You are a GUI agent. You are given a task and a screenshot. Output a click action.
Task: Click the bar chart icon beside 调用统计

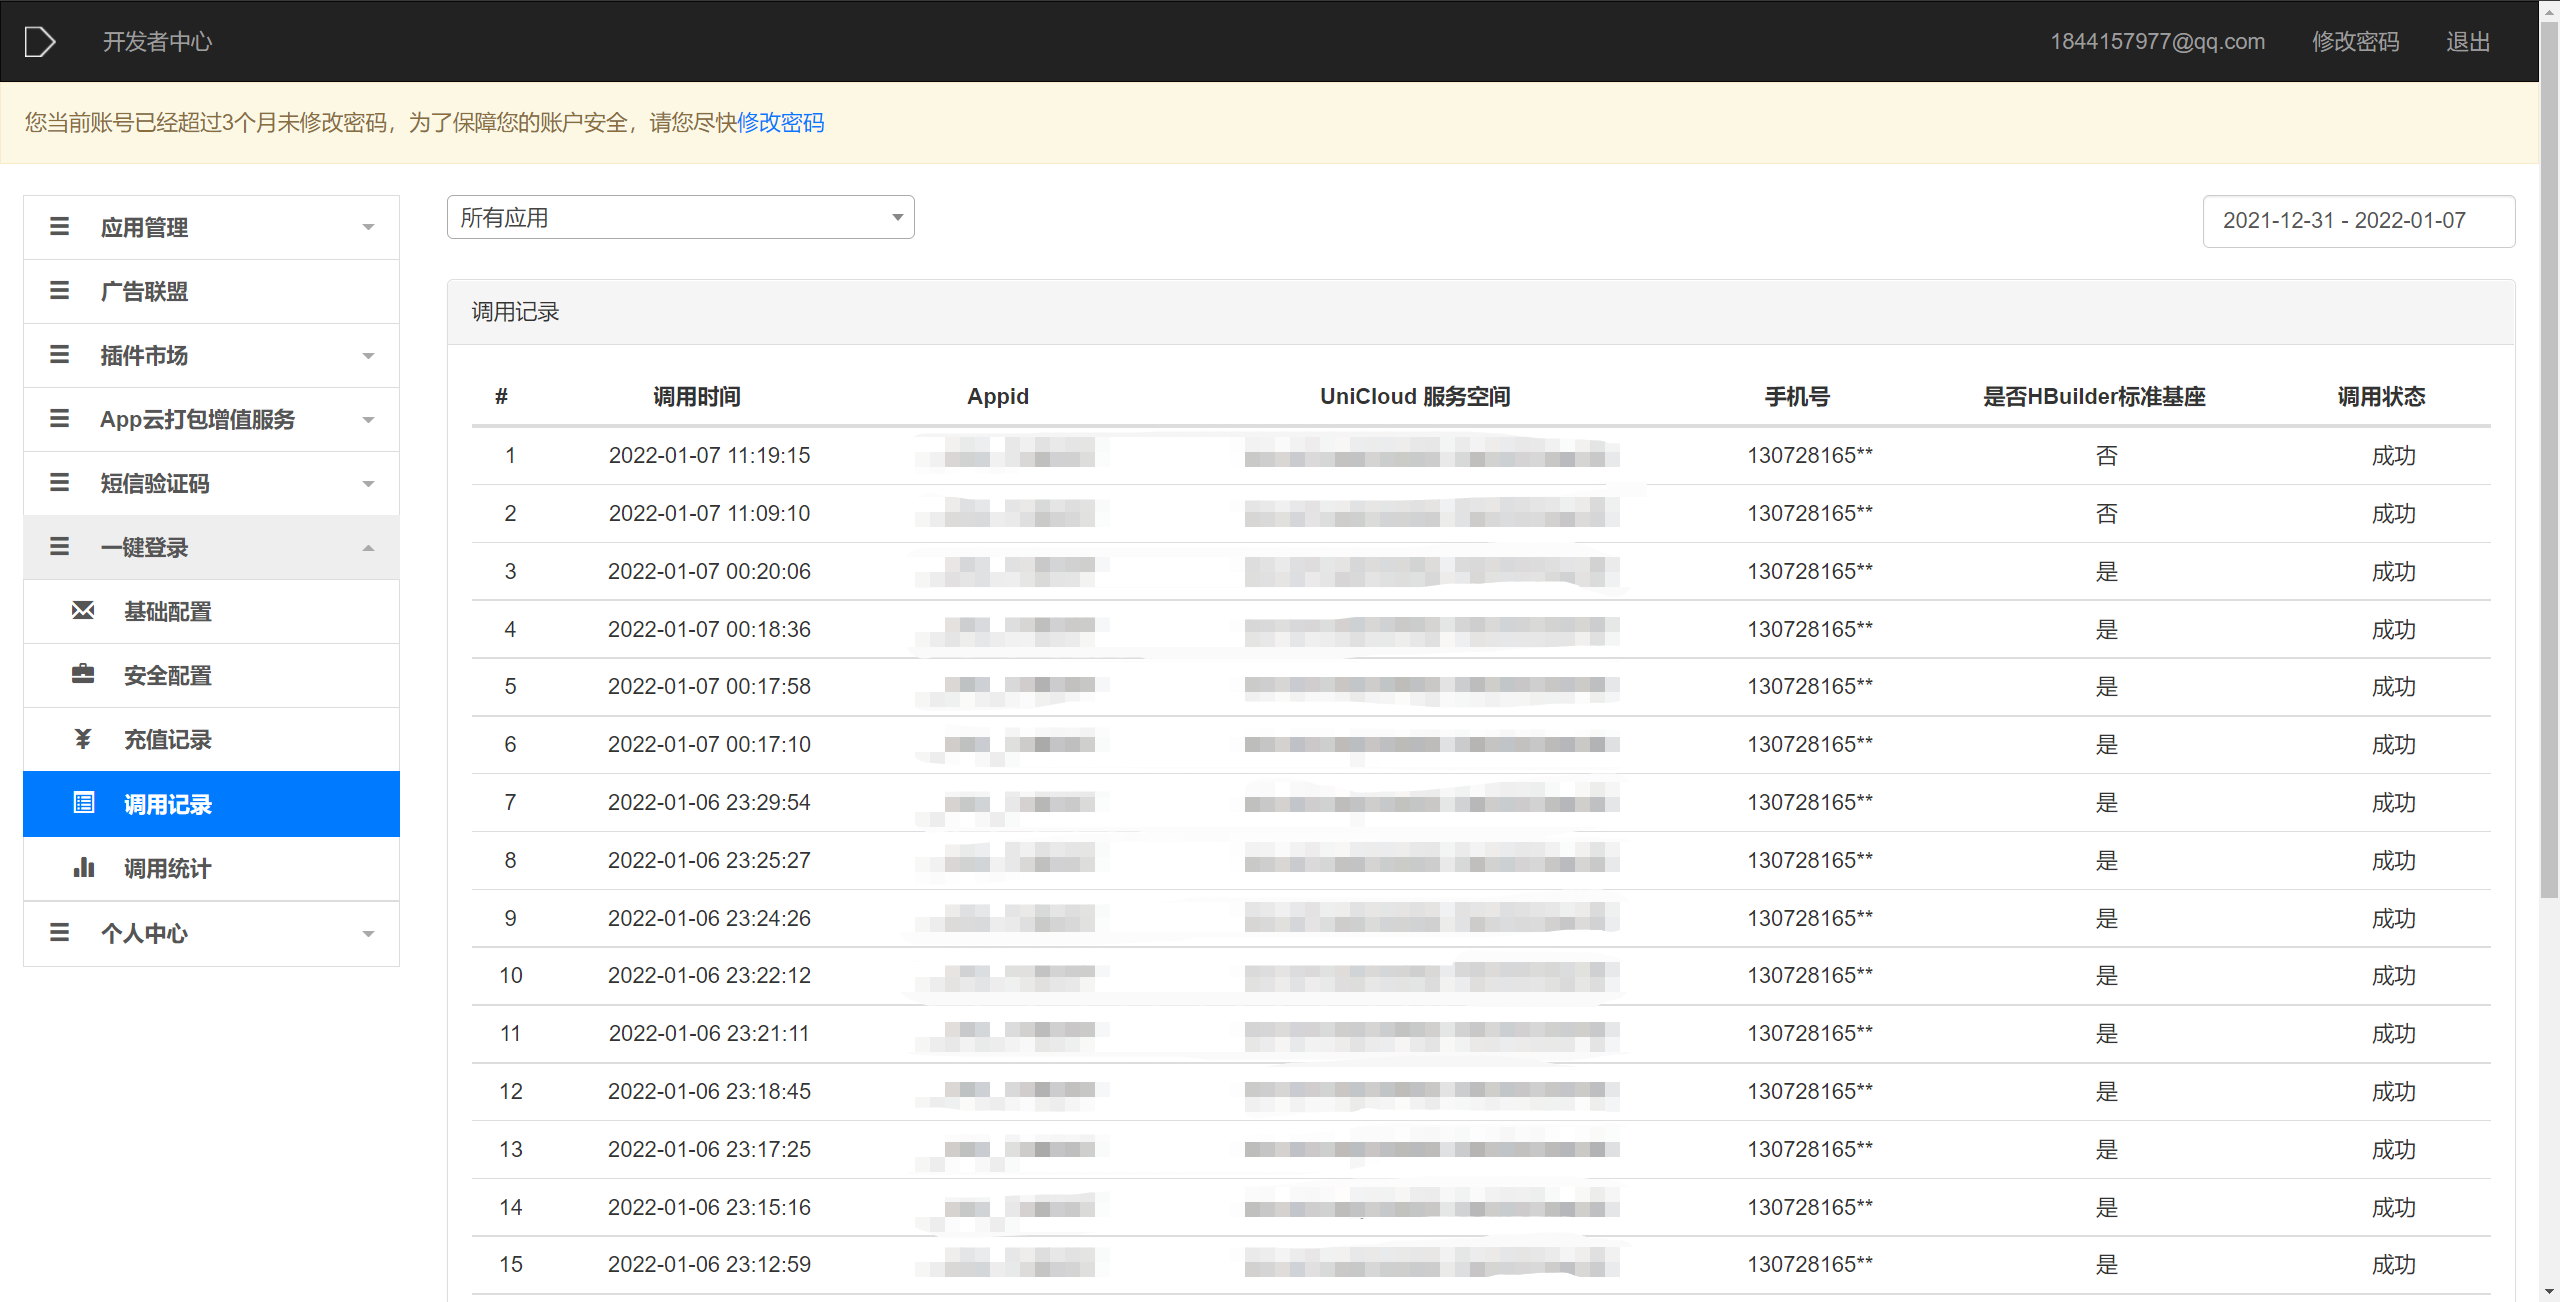(84, 867)
